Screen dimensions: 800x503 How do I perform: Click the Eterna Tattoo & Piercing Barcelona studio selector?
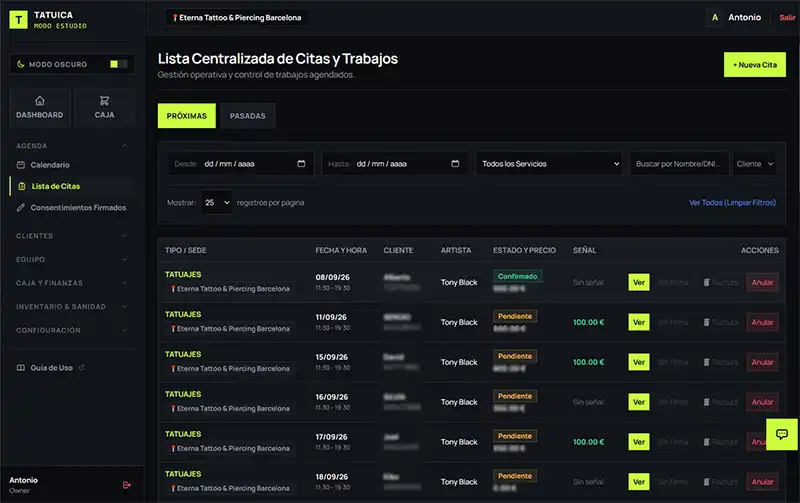237,18
